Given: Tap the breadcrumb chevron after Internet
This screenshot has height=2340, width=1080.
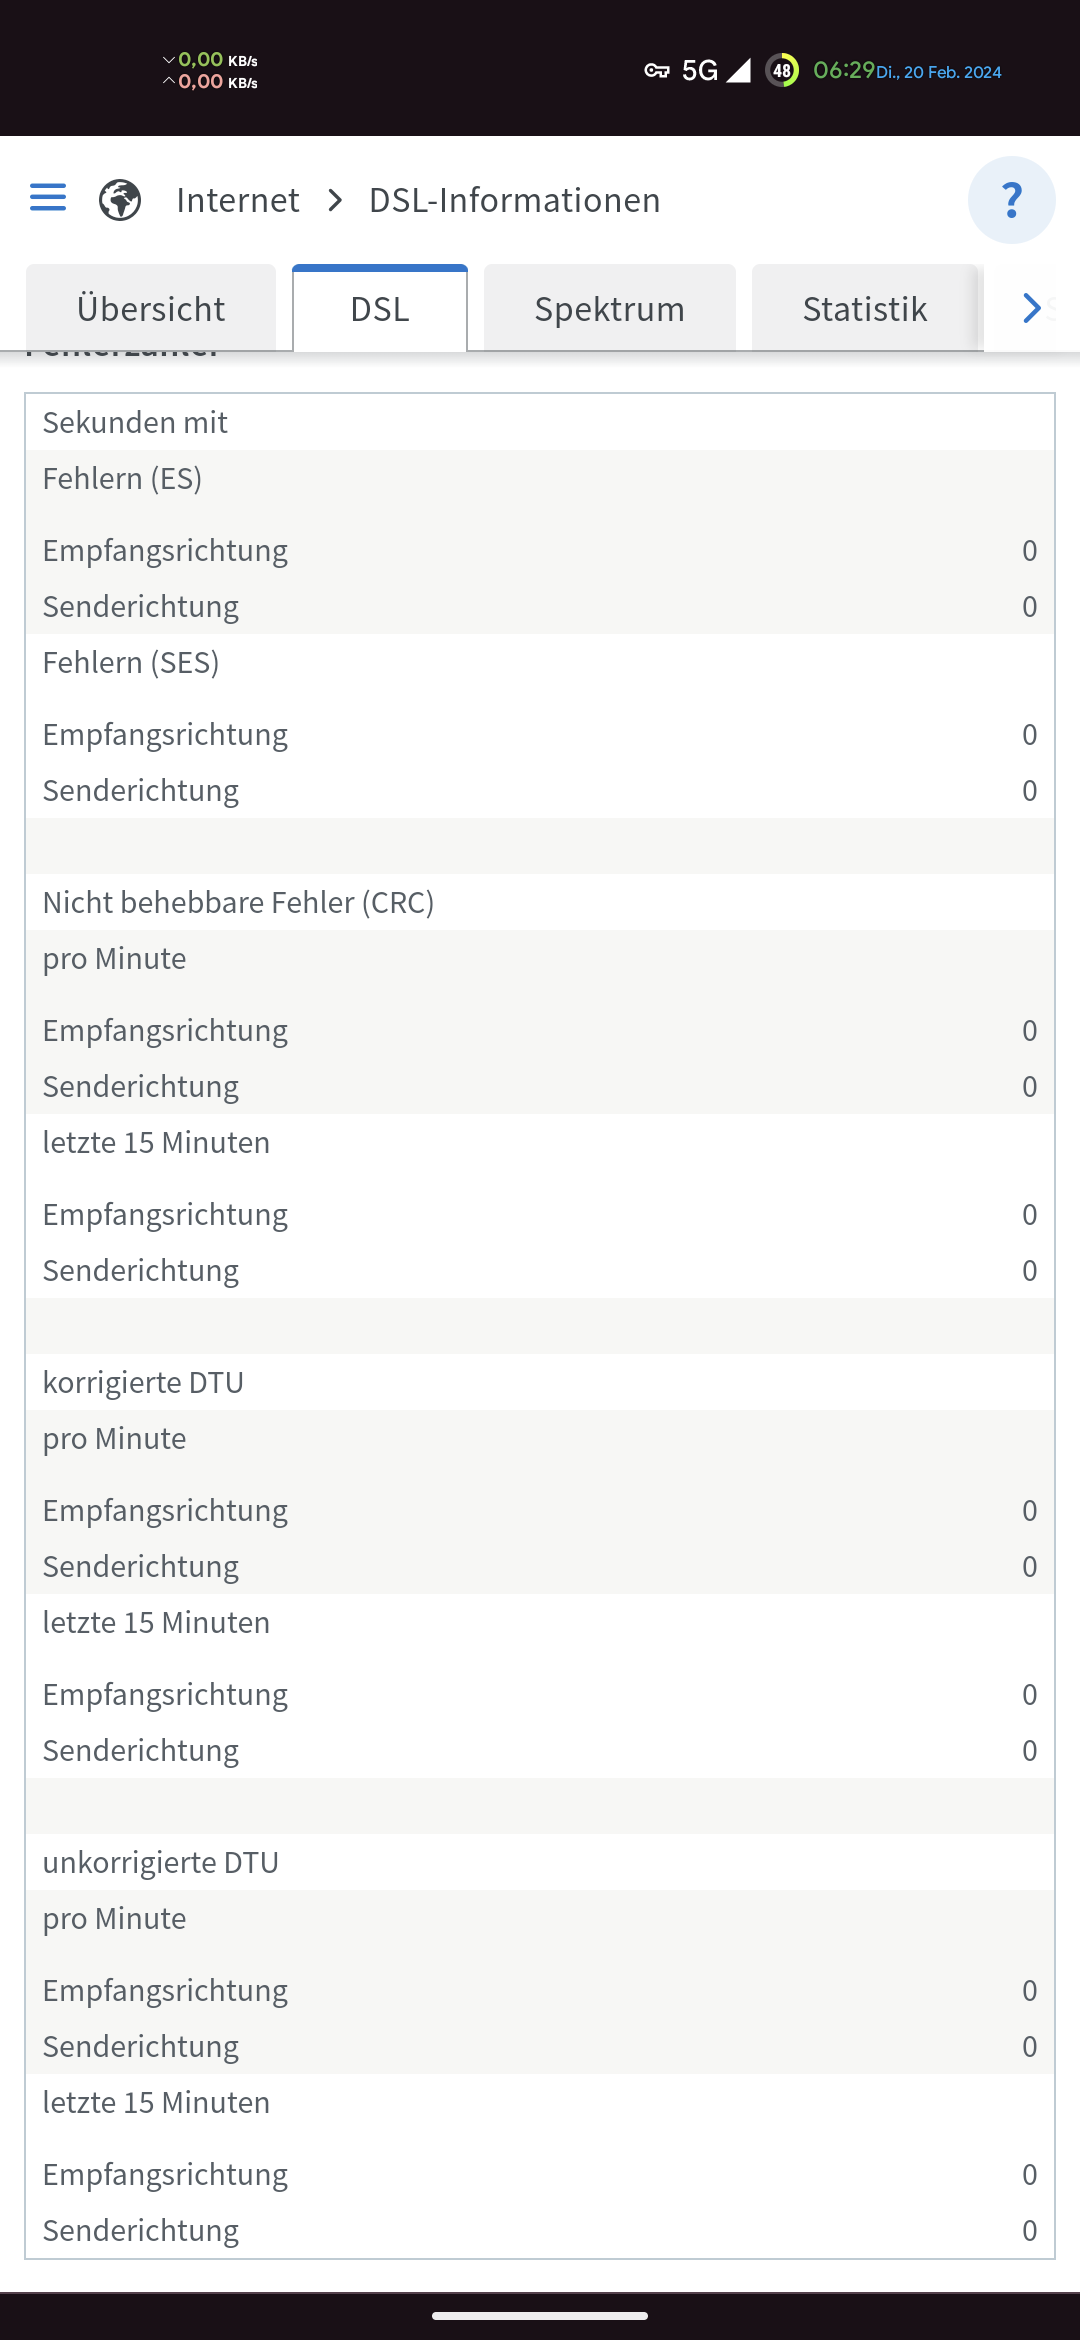Looking at the screenshot, I should point(335,201).
